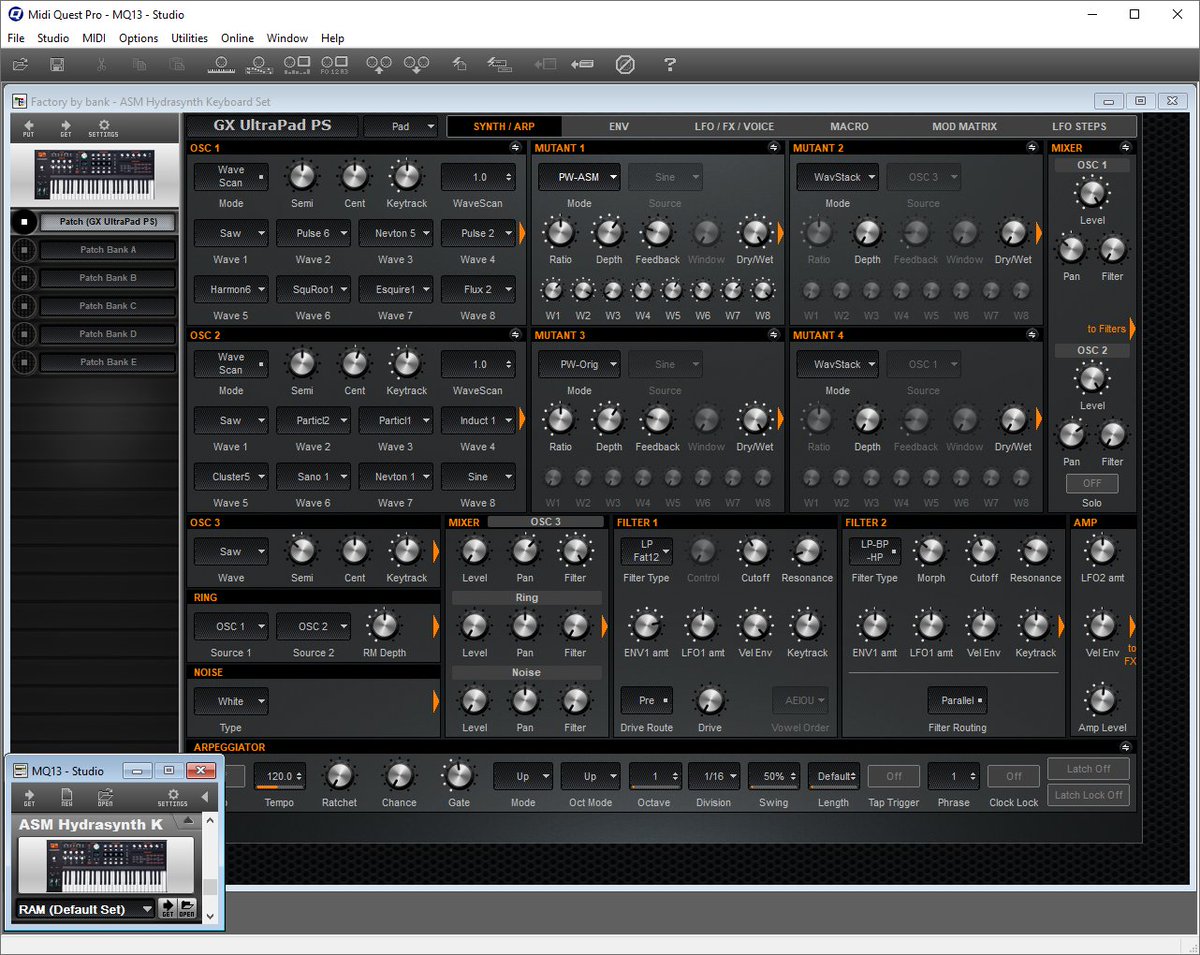Select Patch Bank D in the list
Image resolution: width=1200 pixels, height=955 pixels.
[108, 334]
